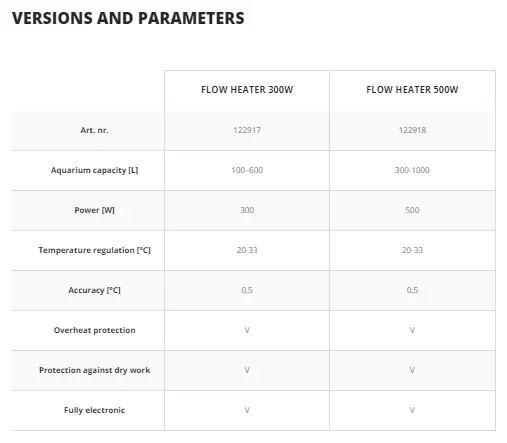This screenshot has width=507, height=443.
Task: Click the Aquarium capacity [L] label
Action: [94, 170]
